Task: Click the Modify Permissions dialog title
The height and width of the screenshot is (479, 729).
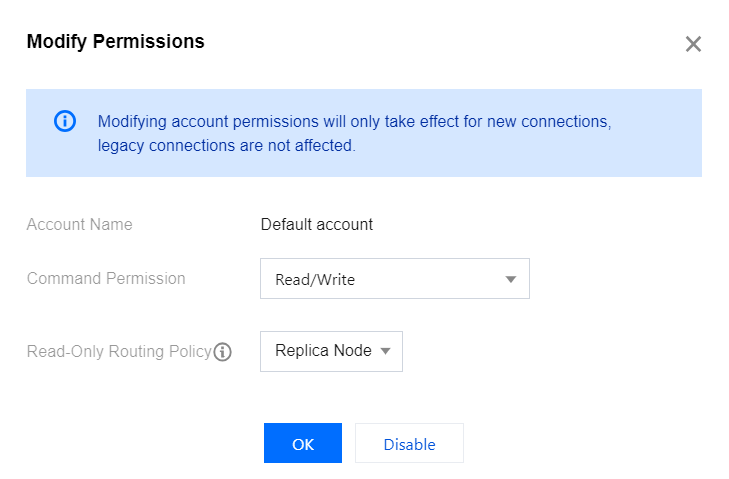Action: pos(115,42)
